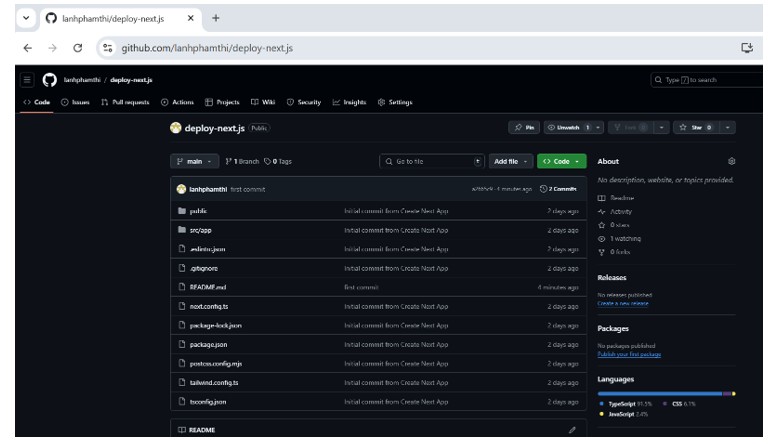This screenshot has width=775, height=444.
Task: Open the public folder
Action: (x=198, y=211)
